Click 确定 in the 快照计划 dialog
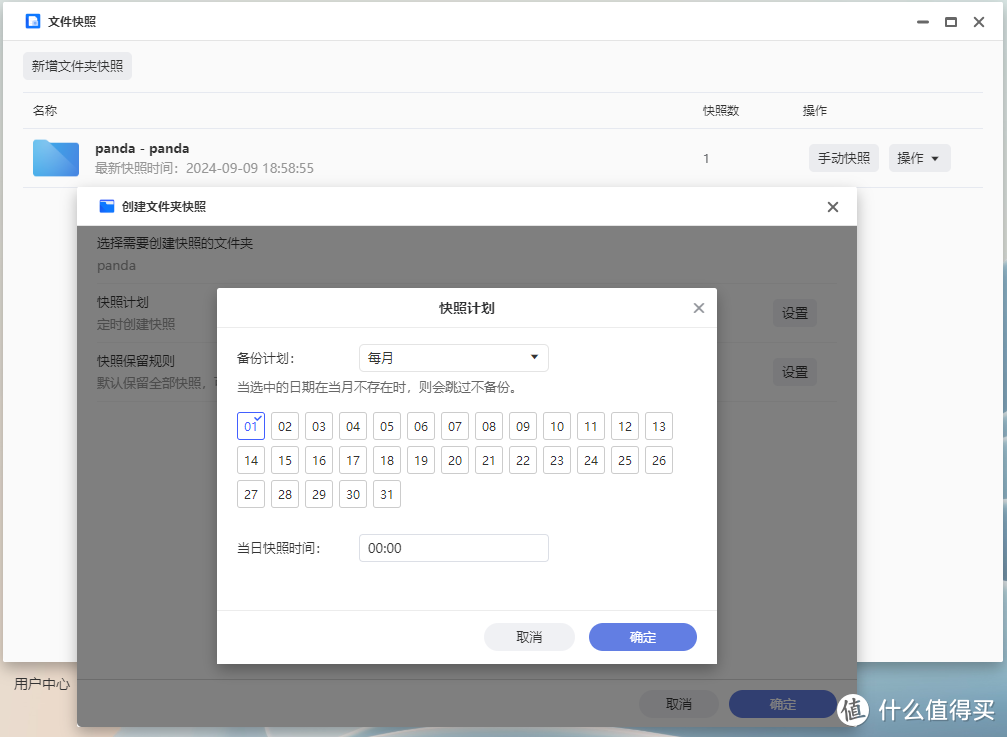This screenshot has width=1007, height=737. point(642,637)
